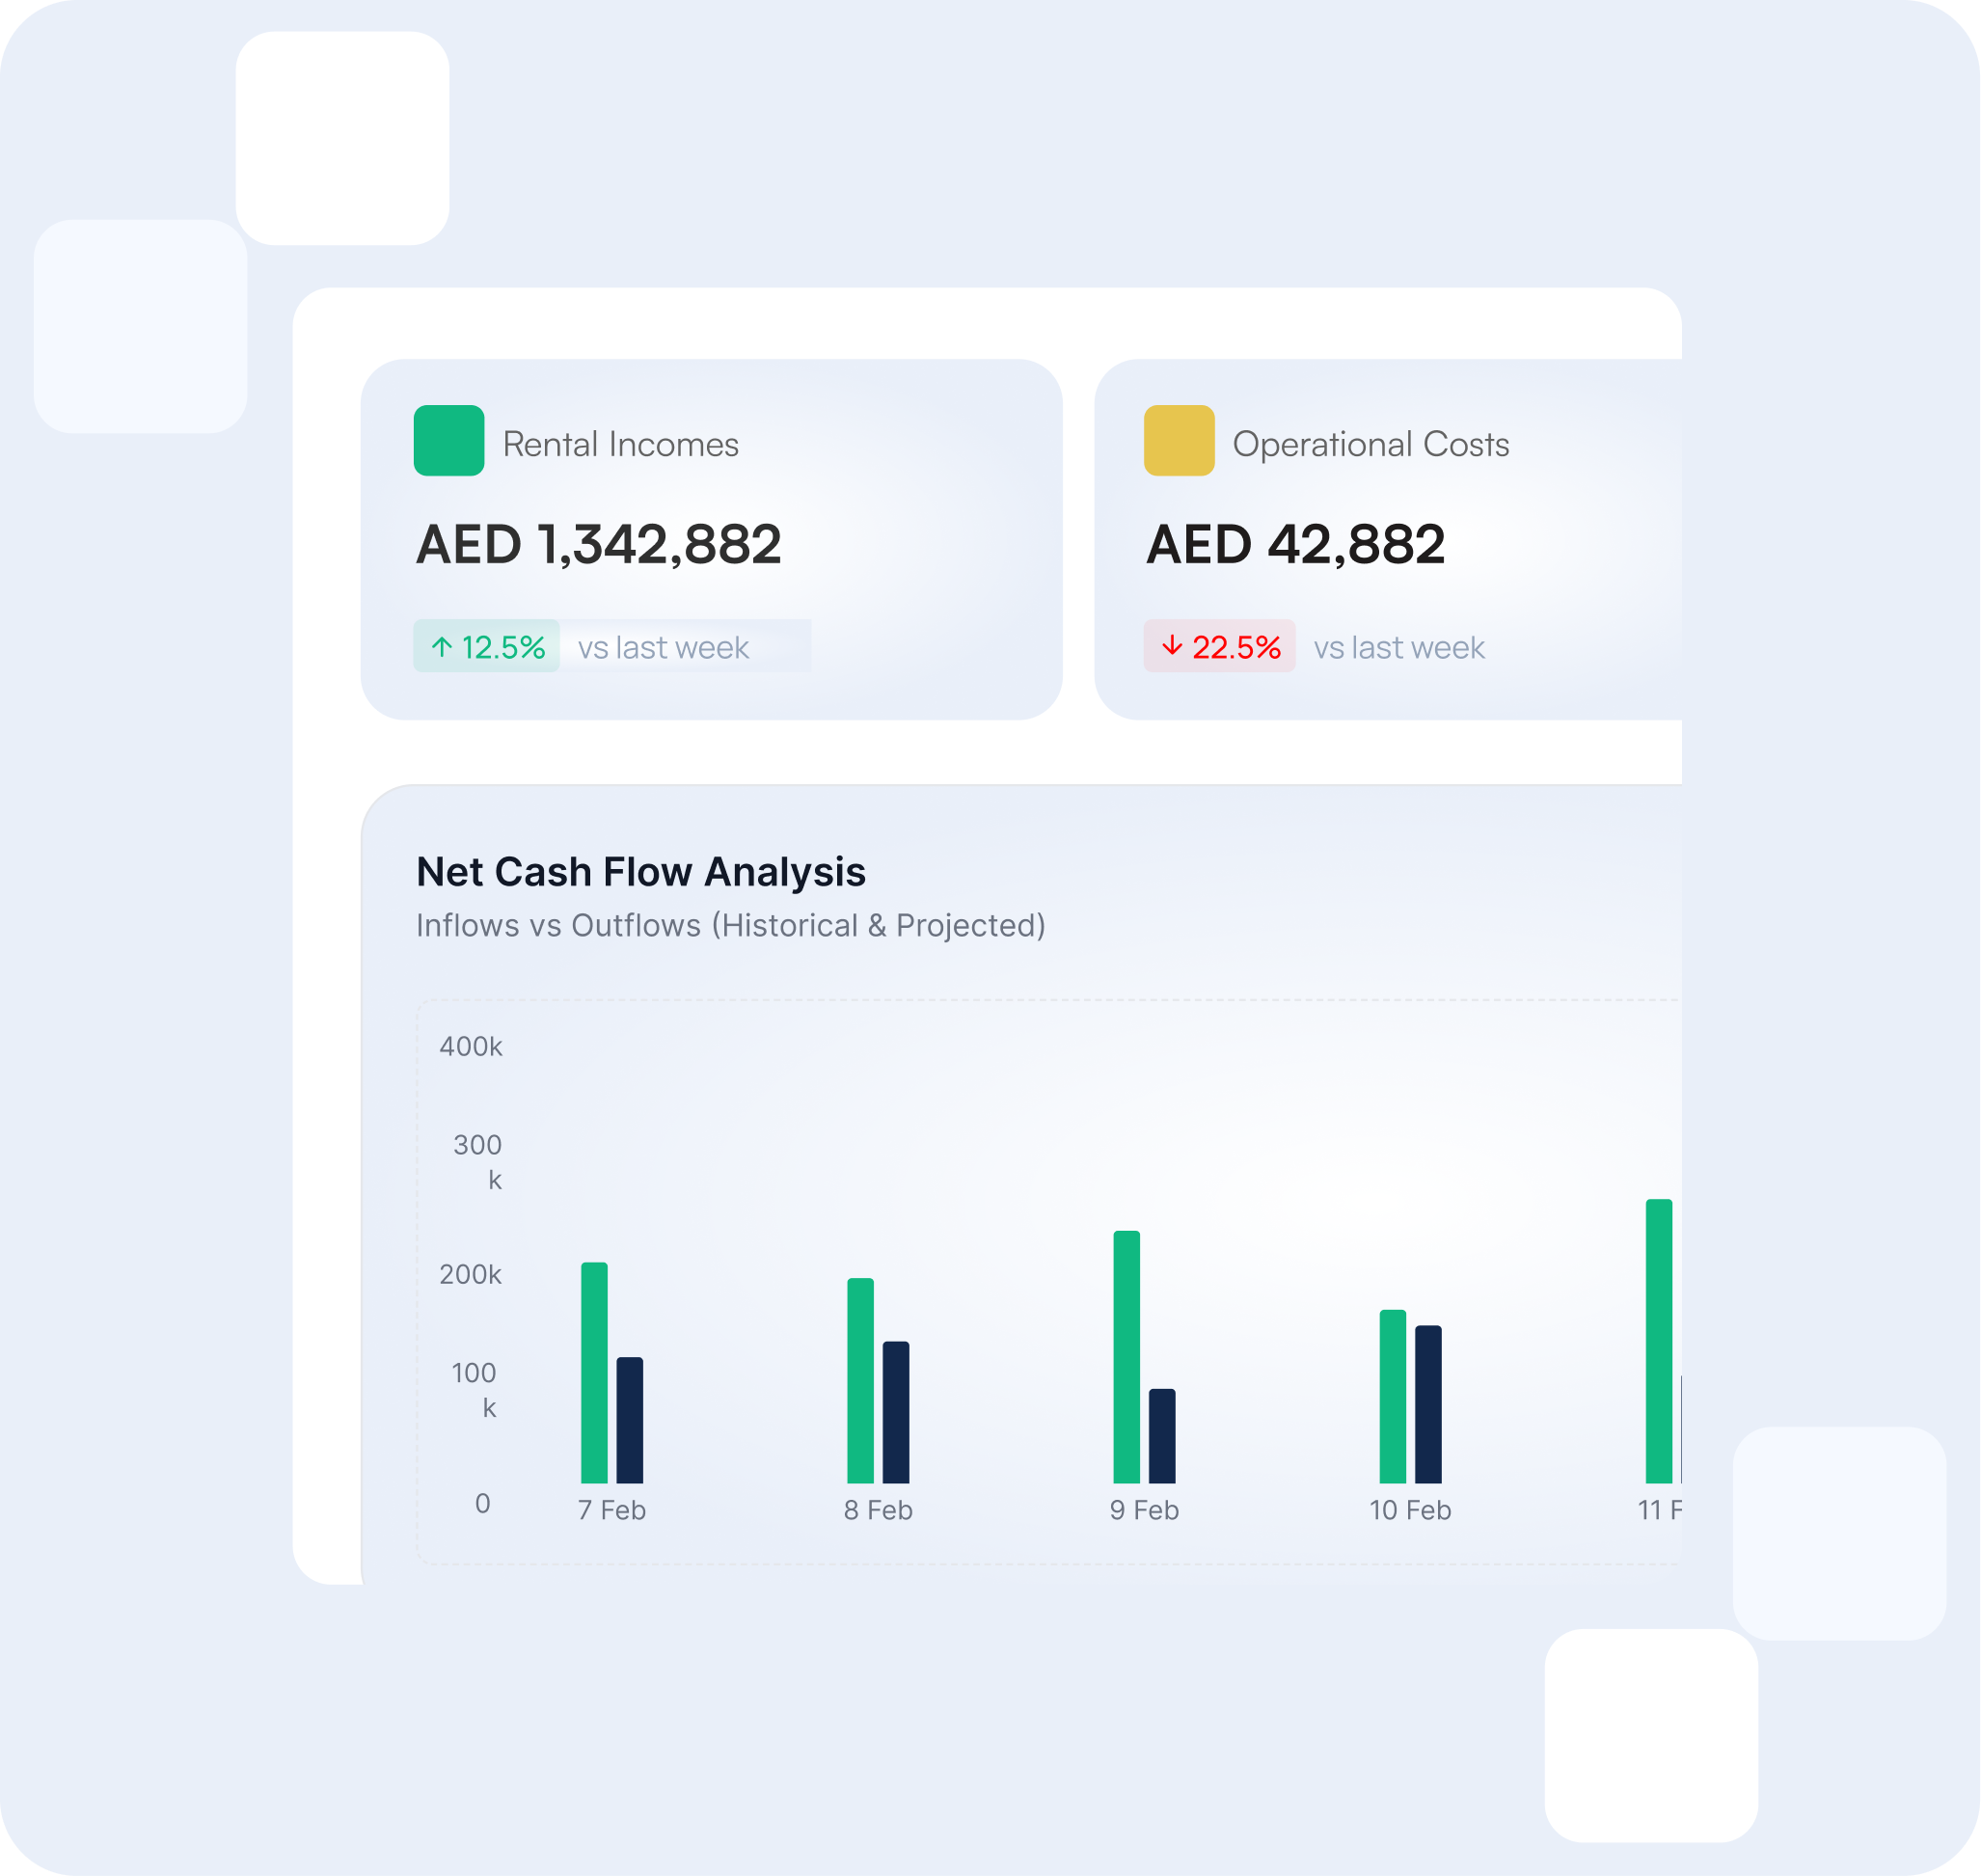Click the navy outflow bar for 8 Feb
Screen dimensions: 1981x1876
(x=897, y=1413)
